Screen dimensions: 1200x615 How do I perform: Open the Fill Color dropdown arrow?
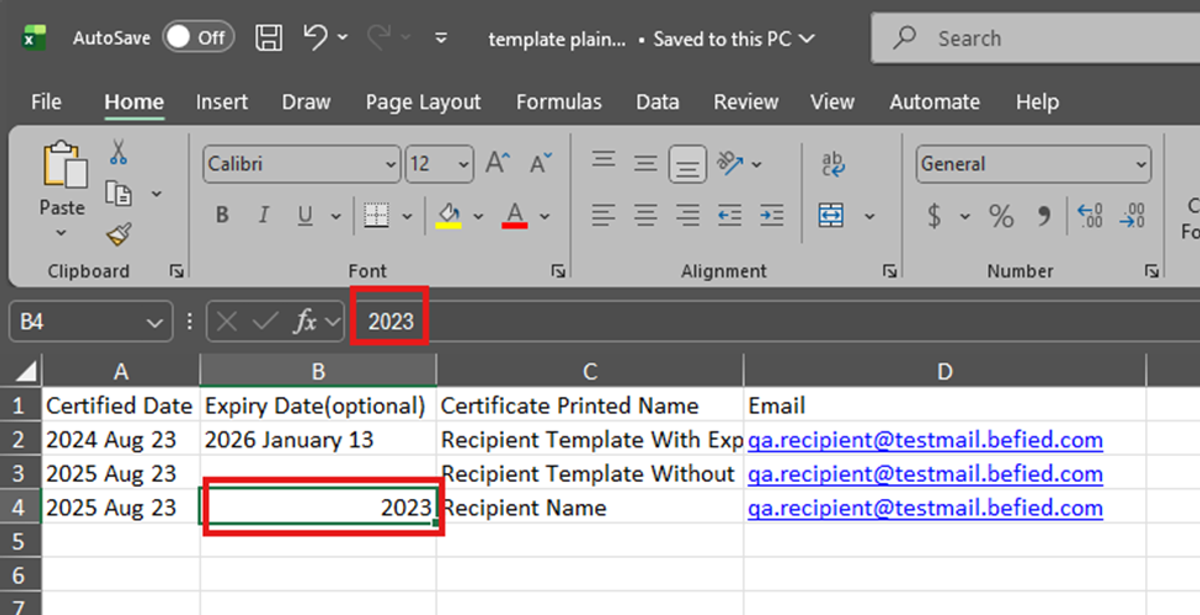[478, 216]
